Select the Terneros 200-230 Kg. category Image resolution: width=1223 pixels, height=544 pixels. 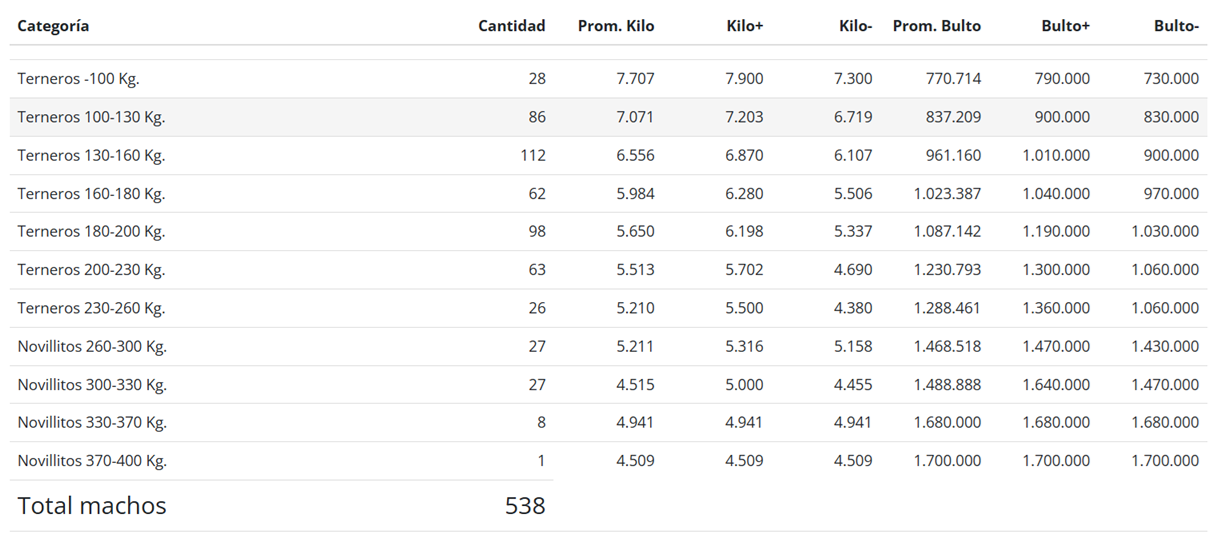point(91,270)
